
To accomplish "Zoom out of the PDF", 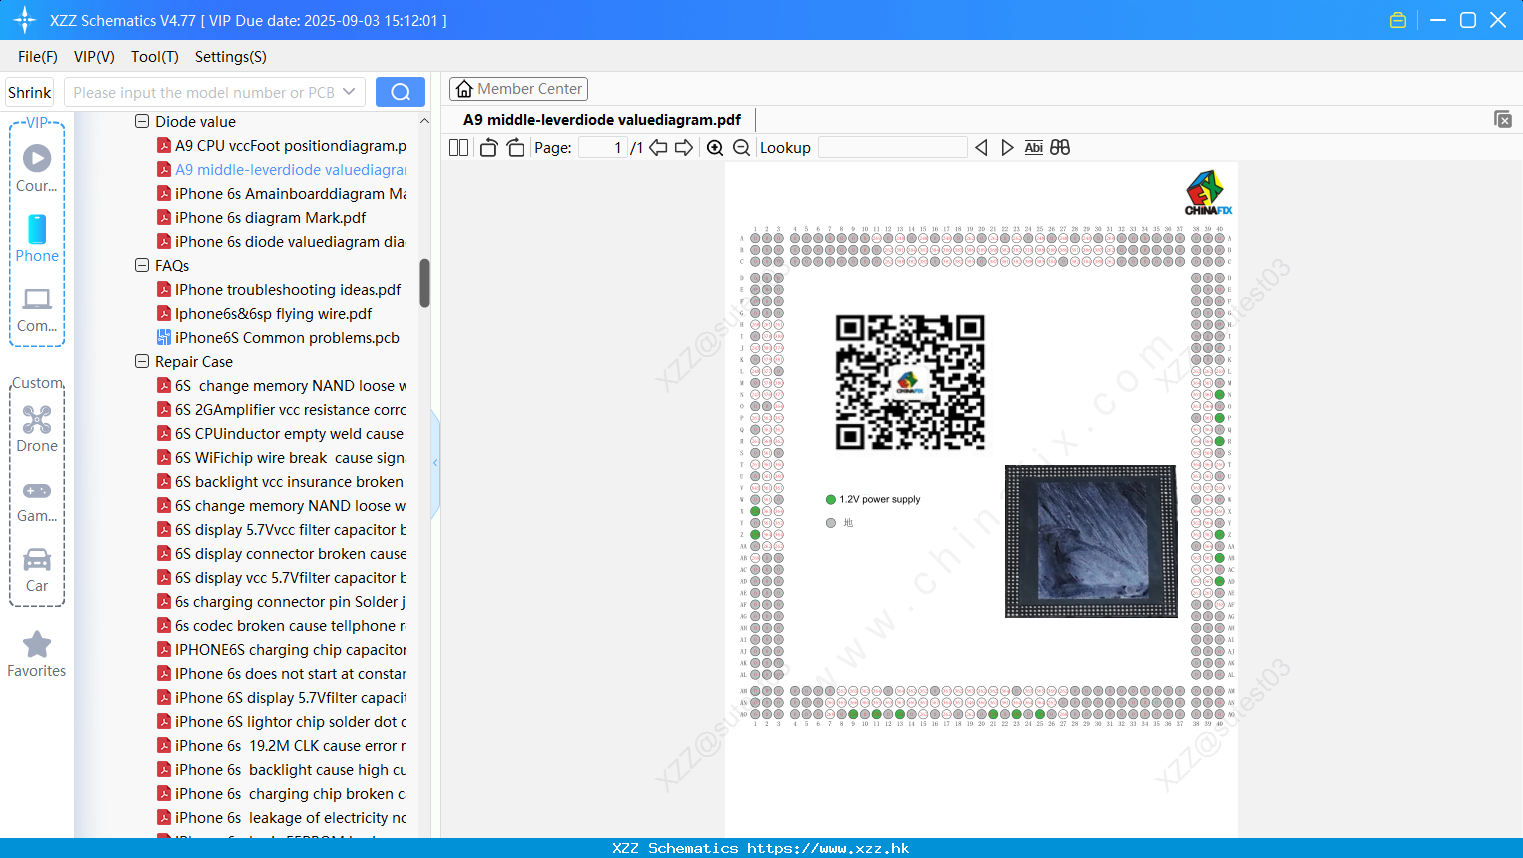I will pos(741,147).
